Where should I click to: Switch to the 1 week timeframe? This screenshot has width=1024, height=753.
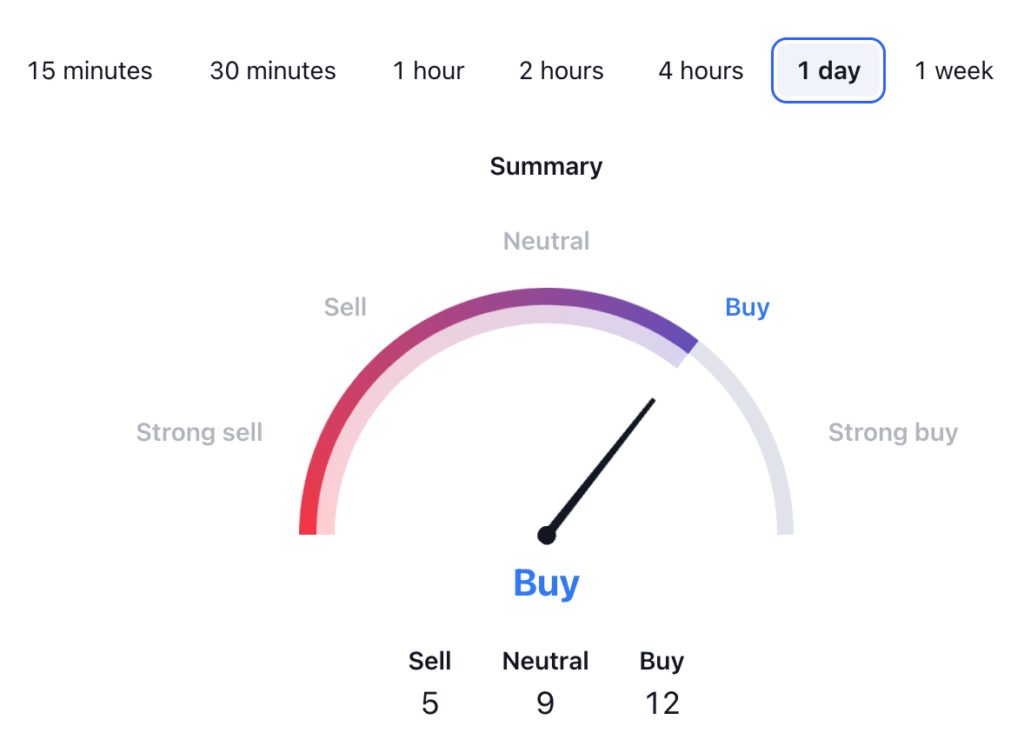point(954,71)
